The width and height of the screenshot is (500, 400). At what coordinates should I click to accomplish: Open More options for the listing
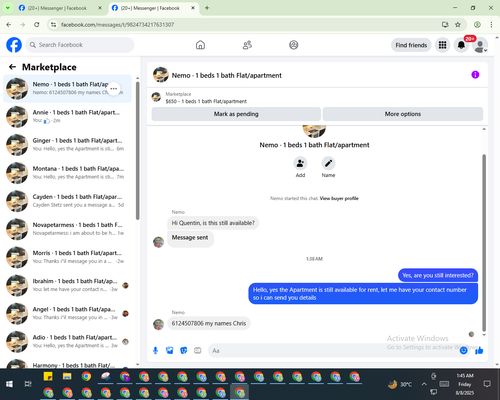tap(403, 114)
